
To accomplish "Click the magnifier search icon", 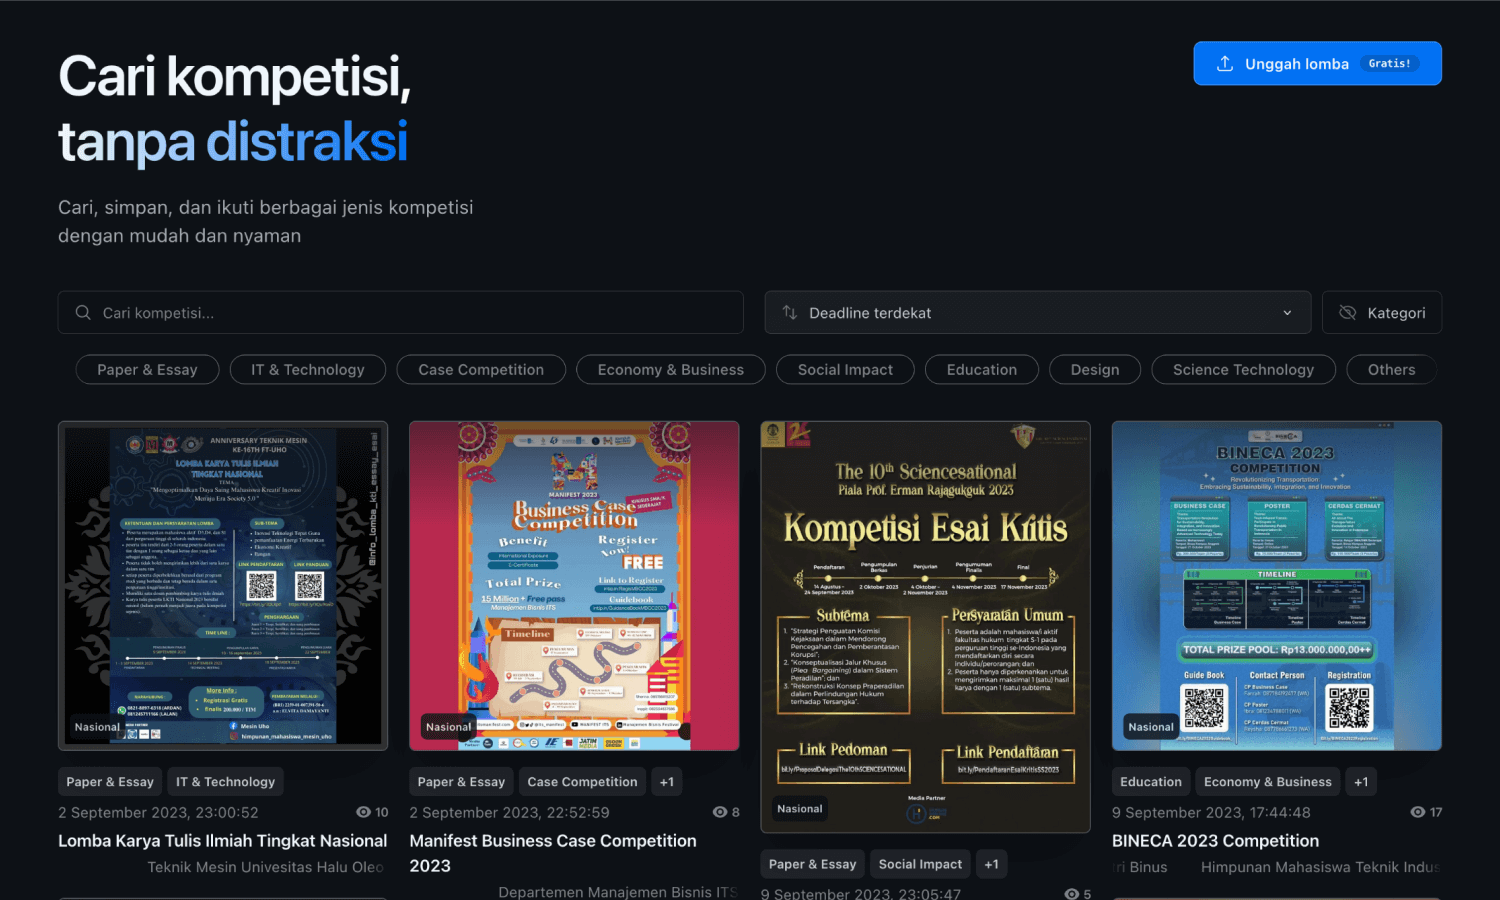I will 83,313.
